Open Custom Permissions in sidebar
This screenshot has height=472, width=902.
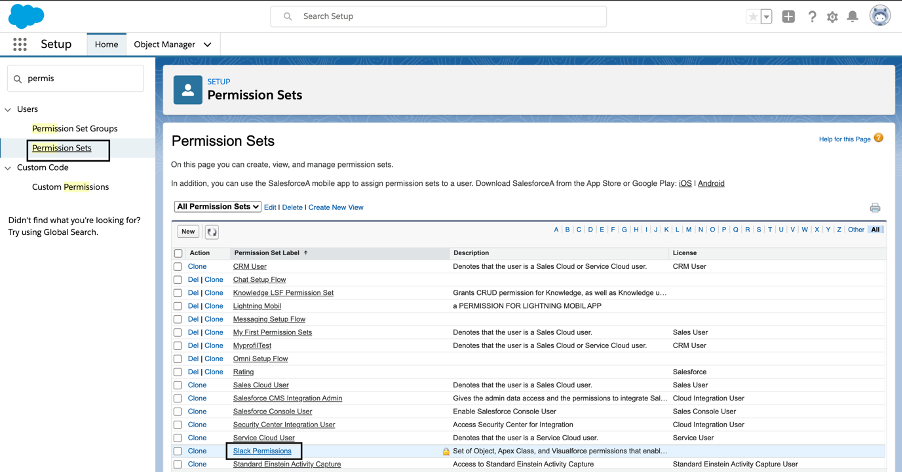pyautogui.click(x=70, y=187)
